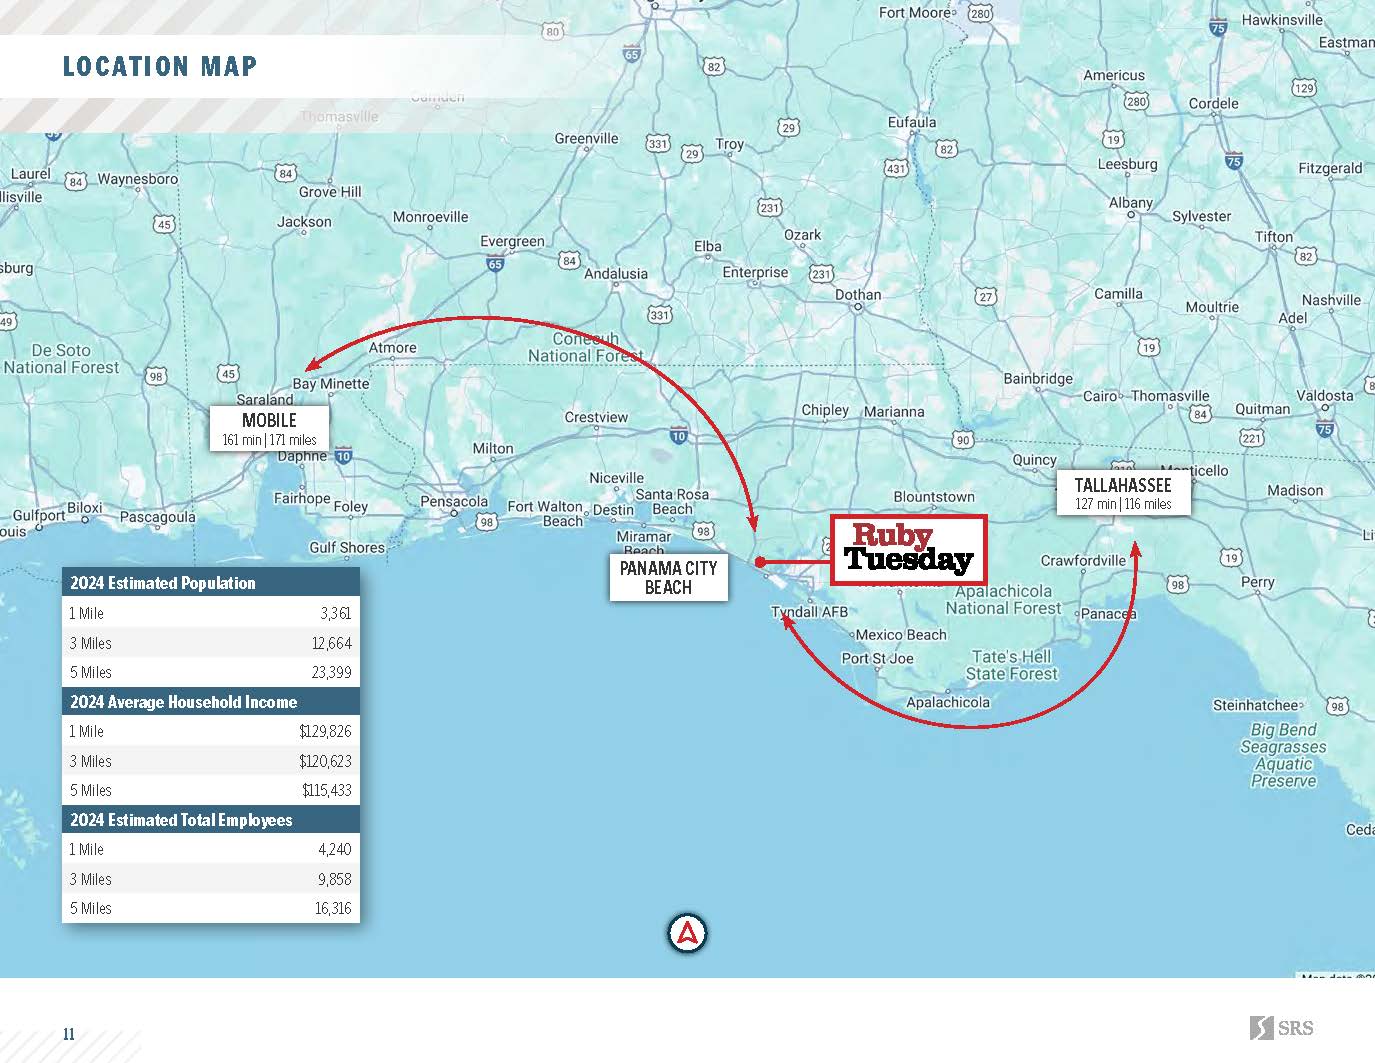Image resolution: width=1375 pixels, height=1063 pixels.
Task: Click the De Soto National Forest label
Action: point(61,359)
